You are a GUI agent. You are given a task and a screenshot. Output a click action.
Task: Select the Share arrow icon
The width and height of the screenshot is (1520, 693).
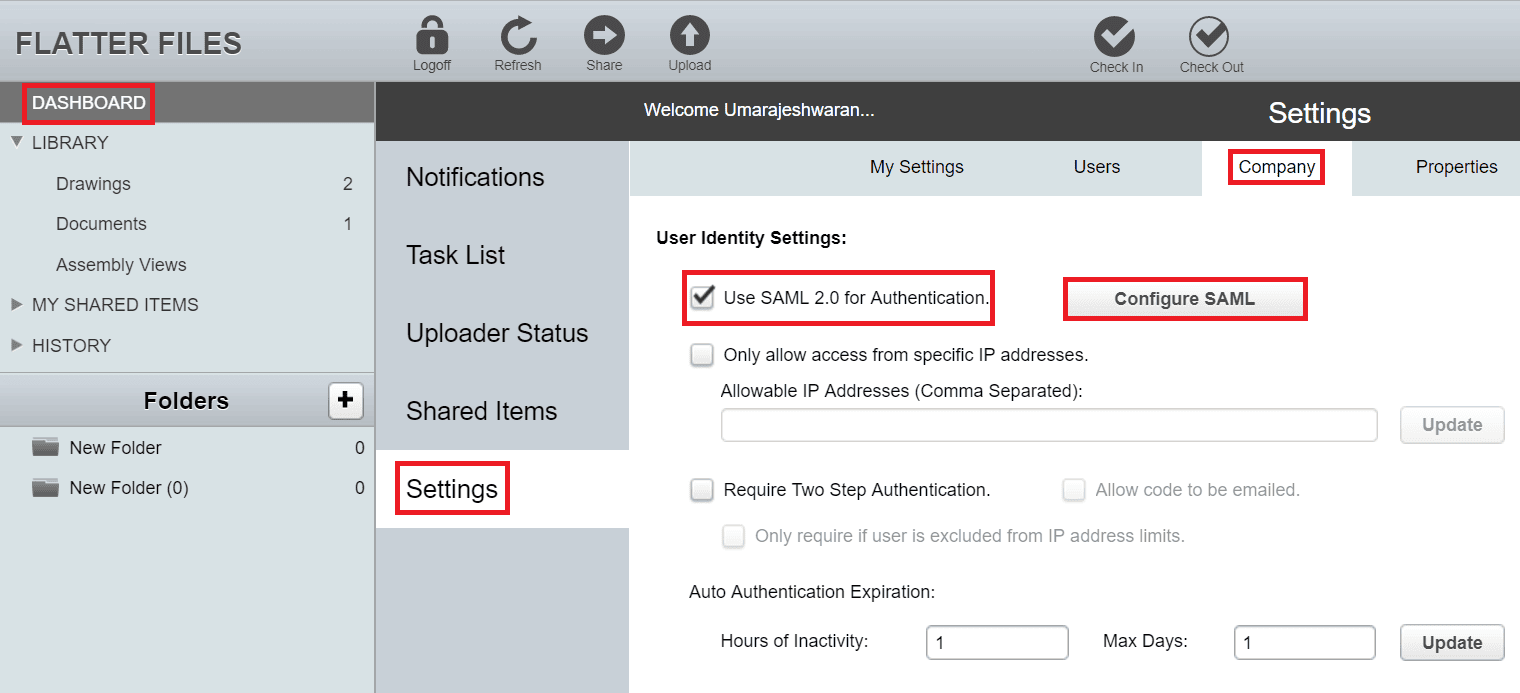[604, 33]
